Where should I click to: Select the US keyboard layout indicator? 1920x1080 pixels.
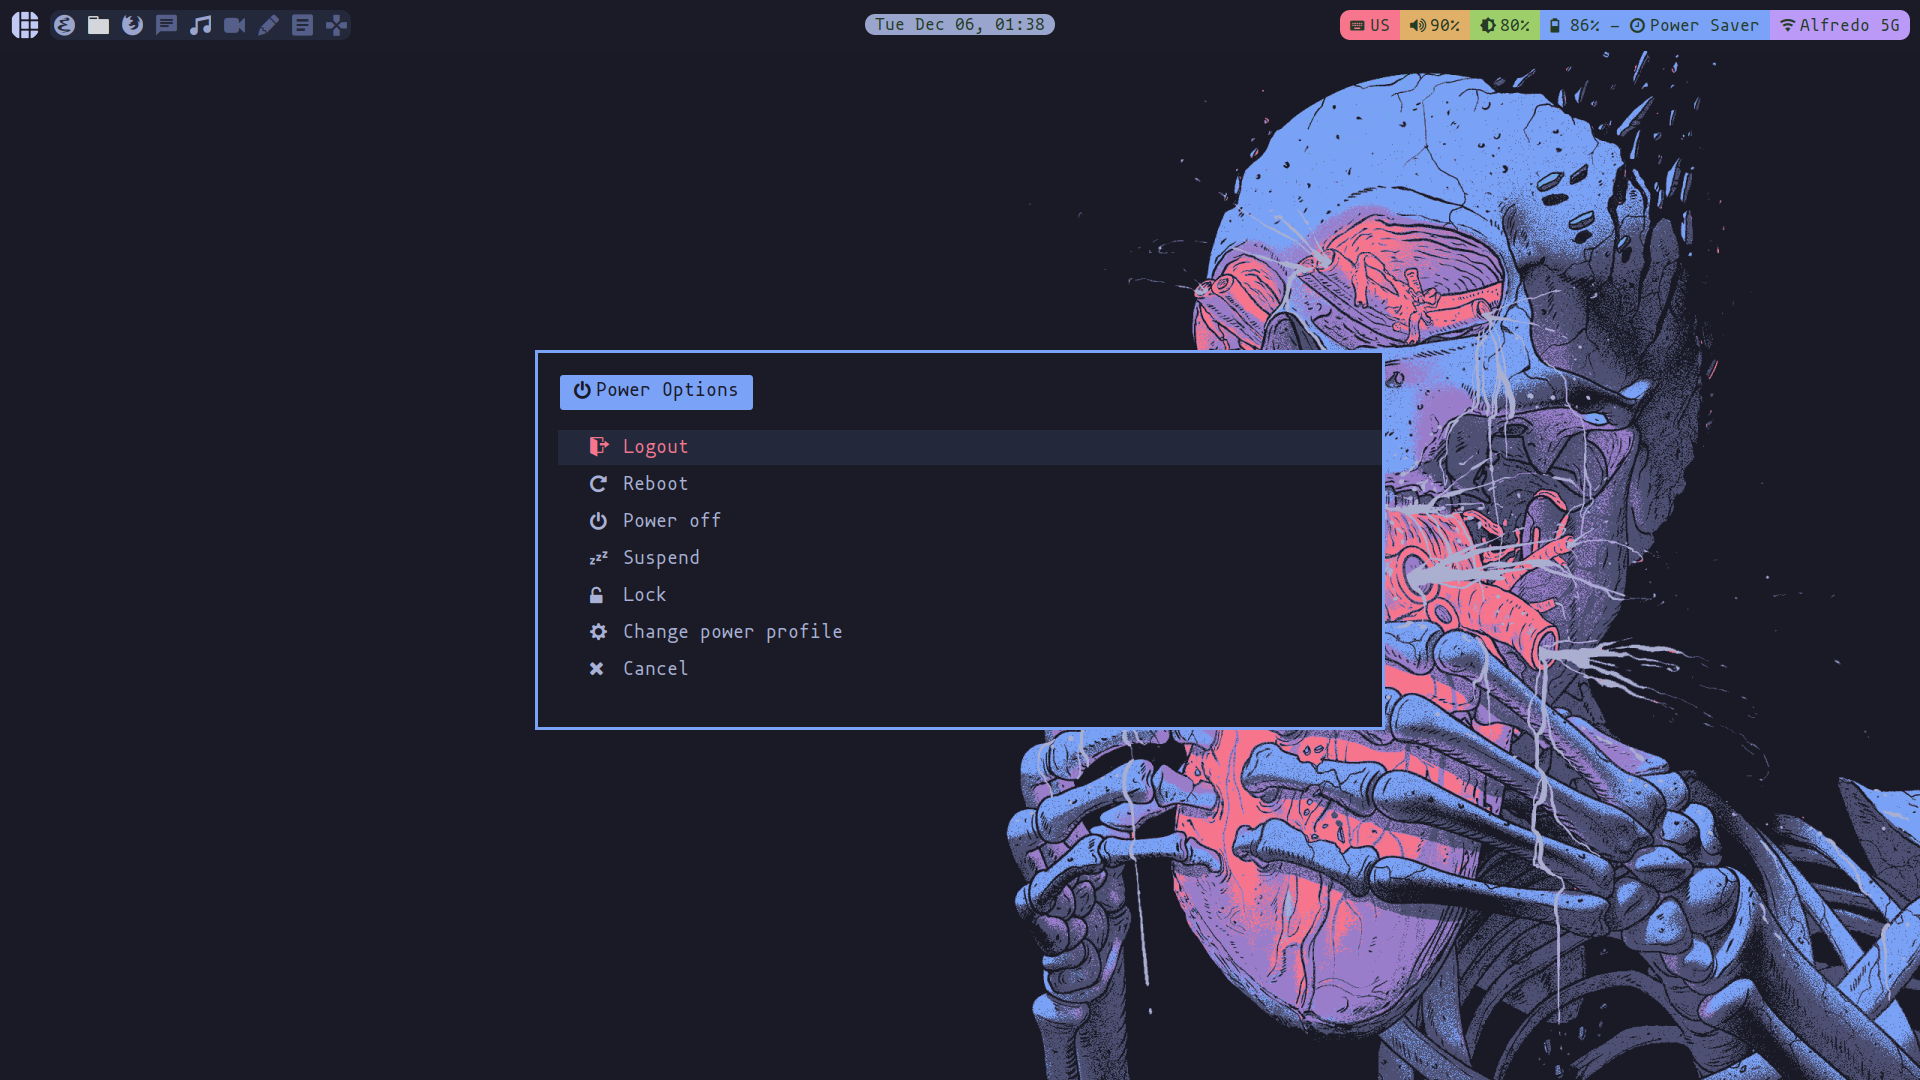1369,24
